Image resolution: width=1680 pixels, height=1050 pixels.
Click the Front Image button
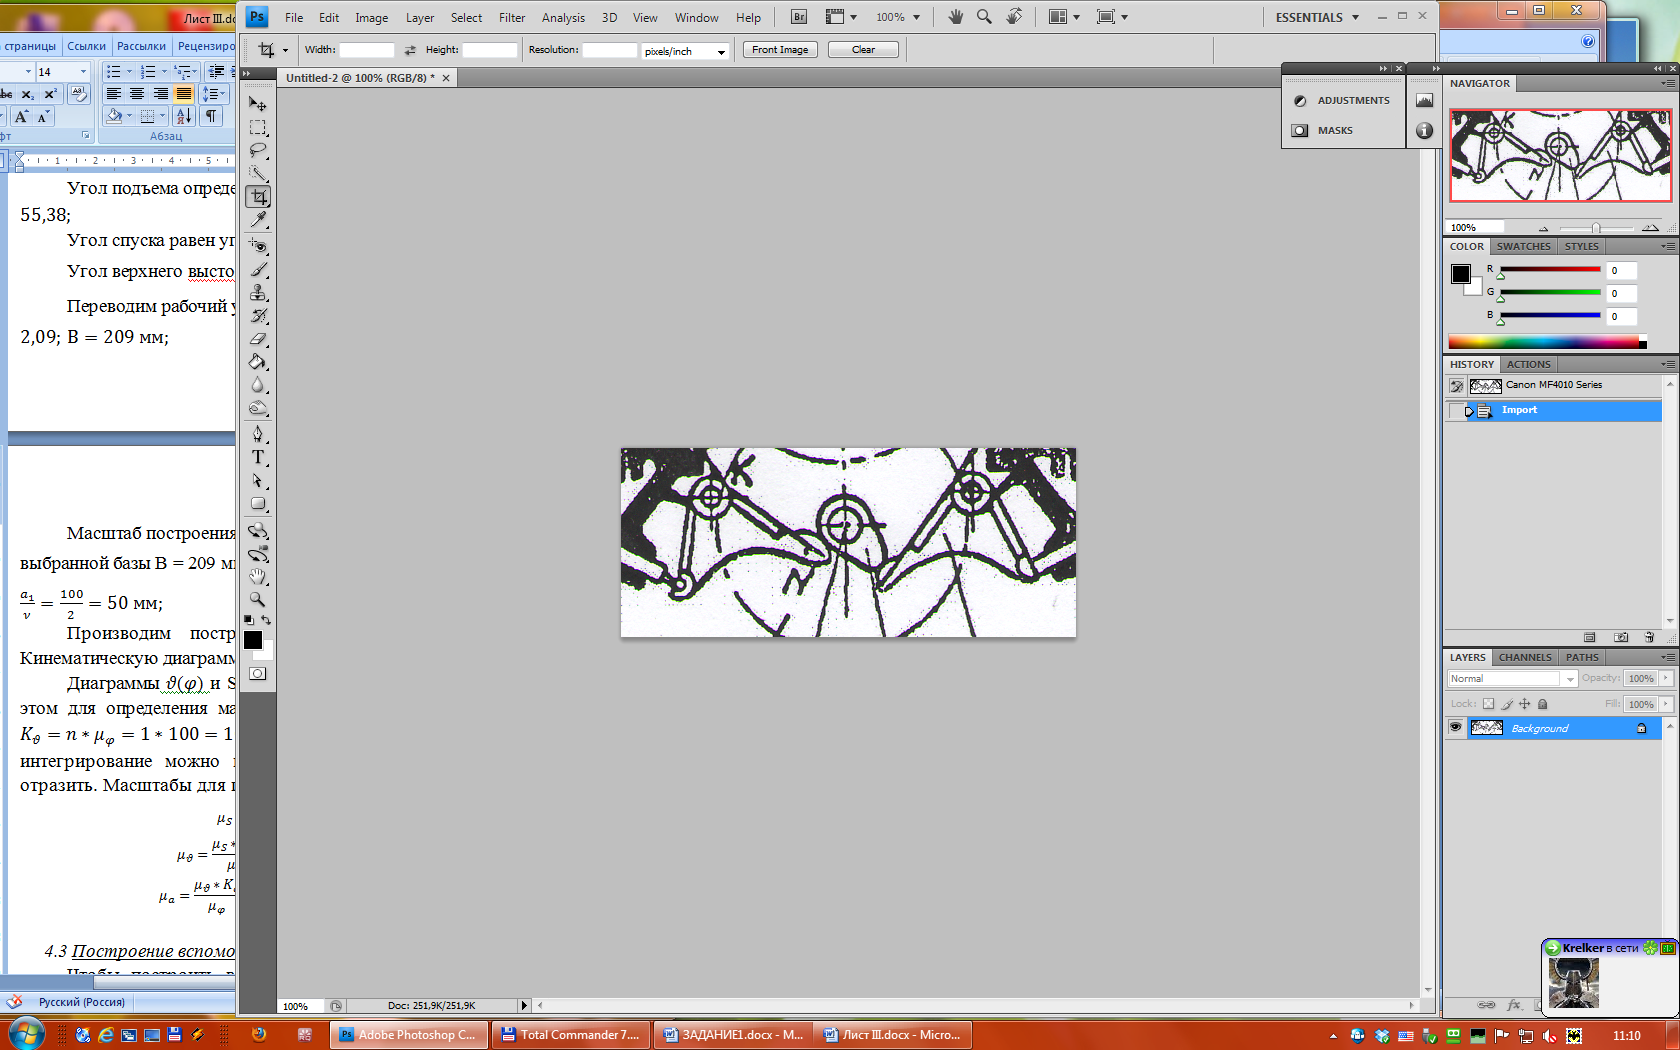(x=780, y=50)
